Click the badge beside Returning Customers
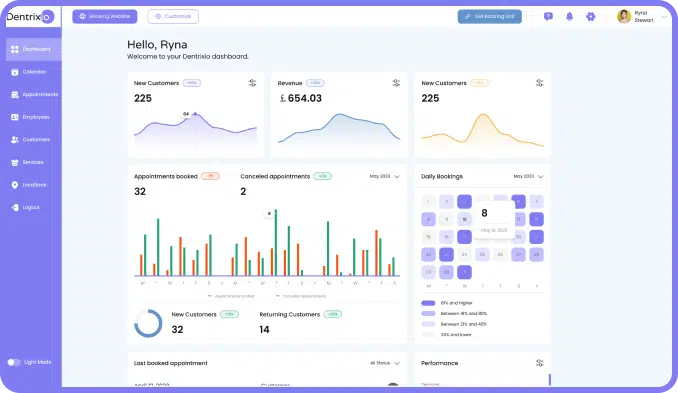 [333, 314]
